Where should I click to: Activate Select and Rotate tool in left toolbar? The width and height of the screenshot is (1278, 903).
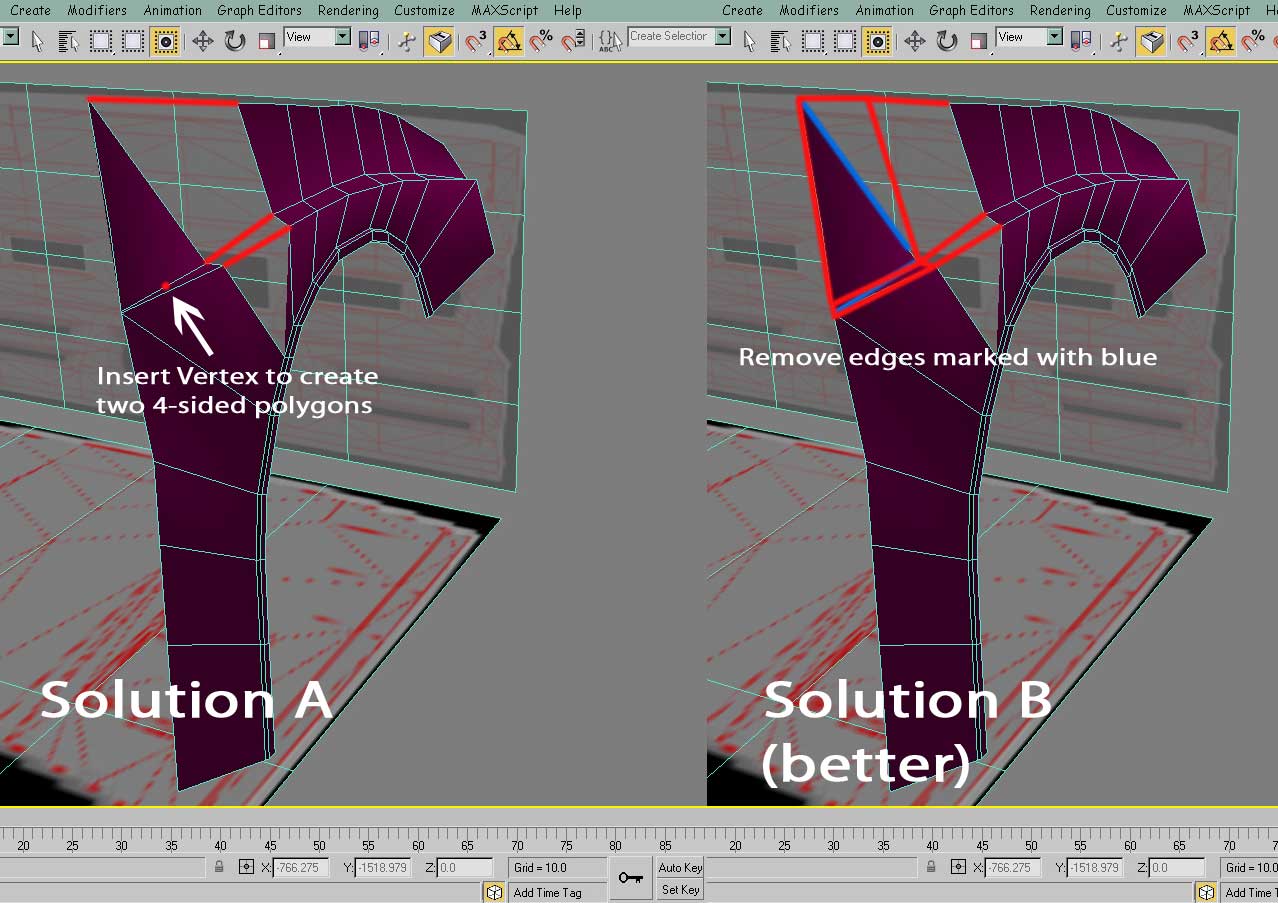[x=235, y=41]
